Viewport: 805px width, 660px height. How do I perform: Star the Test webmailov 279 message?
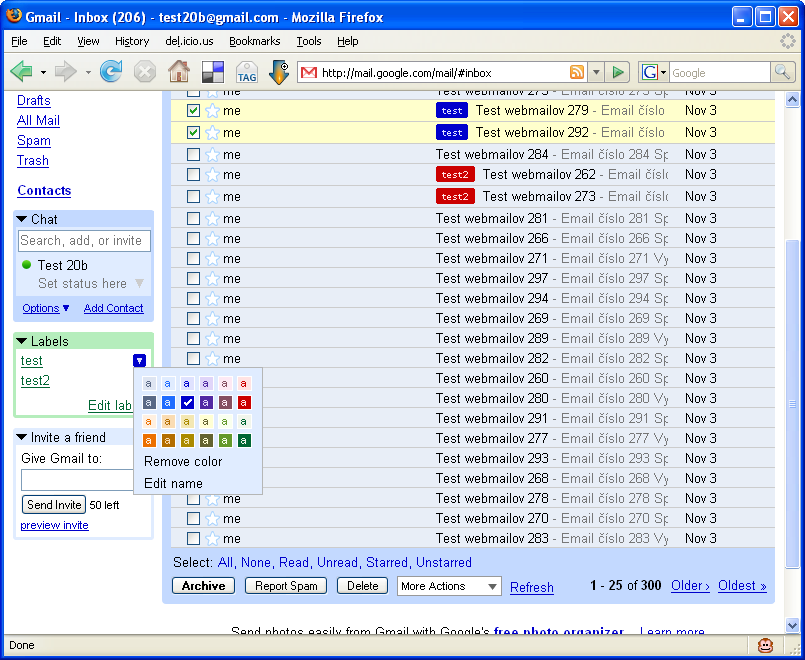pos(213,111)
